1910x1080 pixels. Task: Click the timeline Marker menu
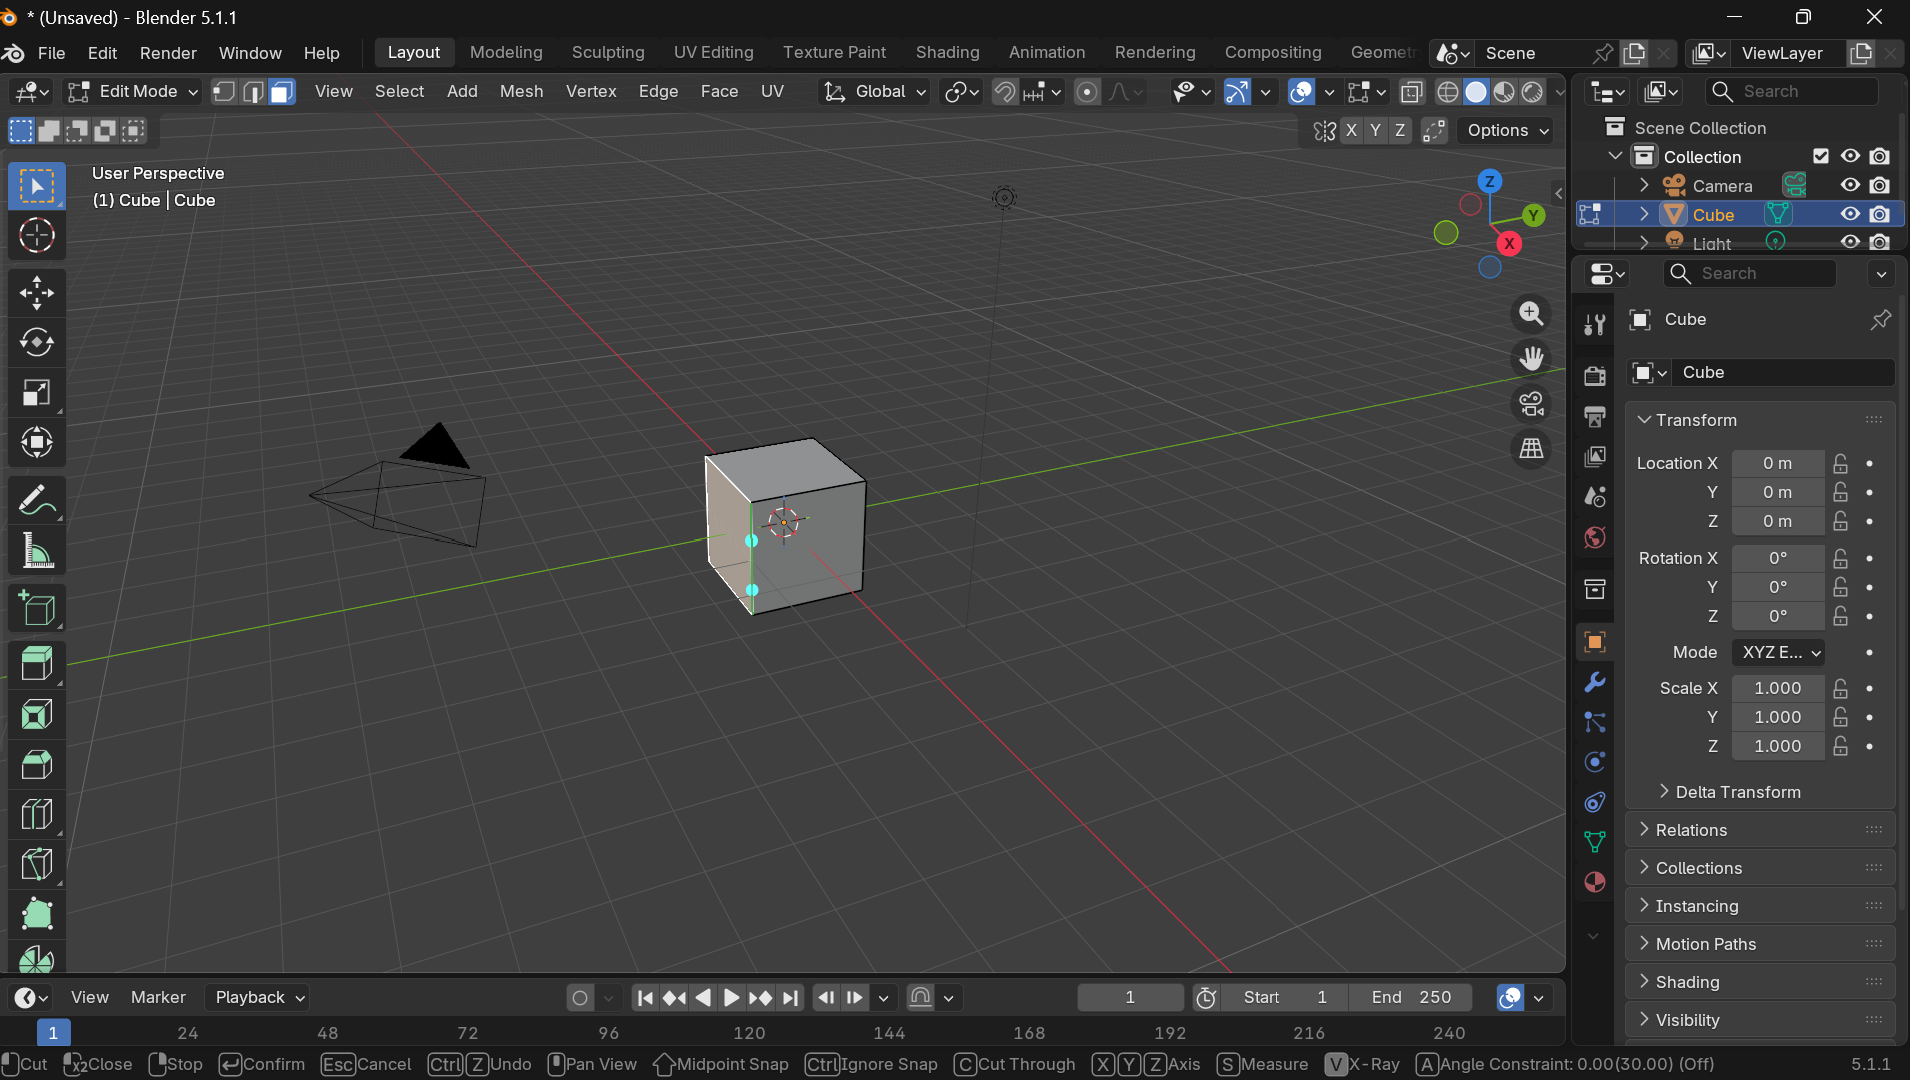click(158, 997)
